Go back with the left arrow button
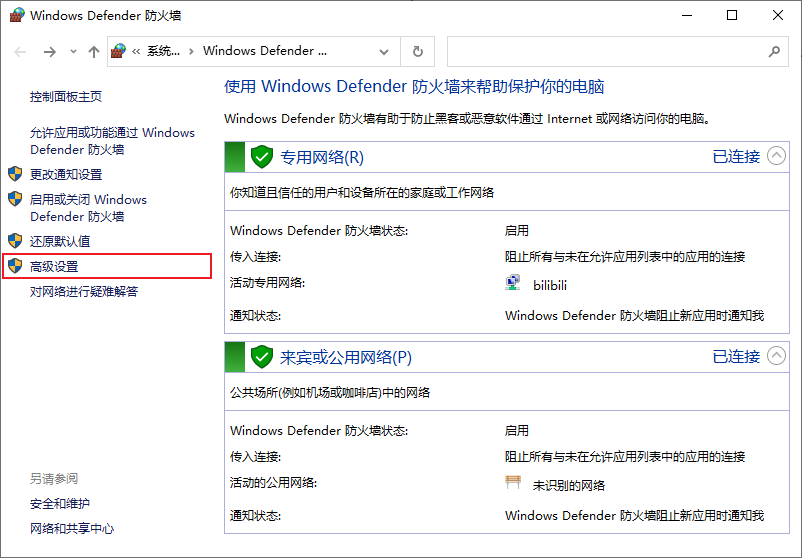Viewport: 802px width, 558px height. click(20, 52)
